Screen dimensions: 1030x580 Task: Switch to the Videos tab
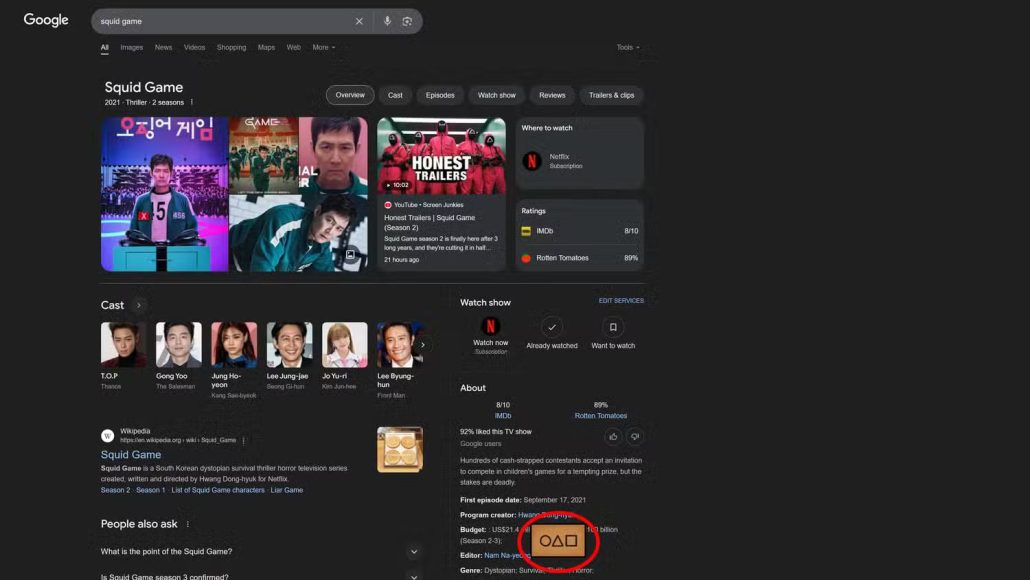pyautogui.click(x=194, y=47)
